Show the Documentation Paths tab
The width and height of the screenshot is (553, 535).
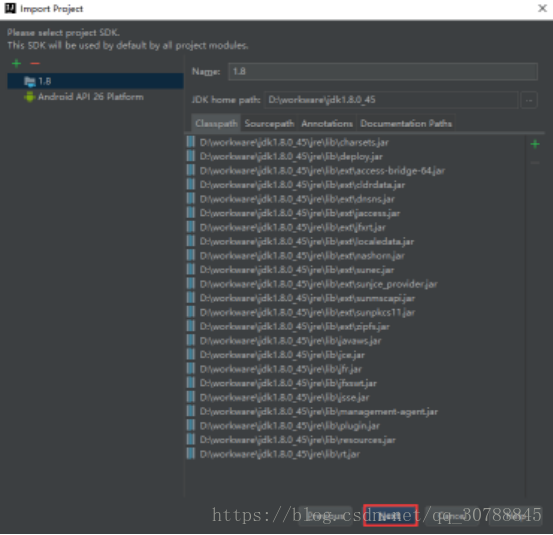(x=406, y=123)
